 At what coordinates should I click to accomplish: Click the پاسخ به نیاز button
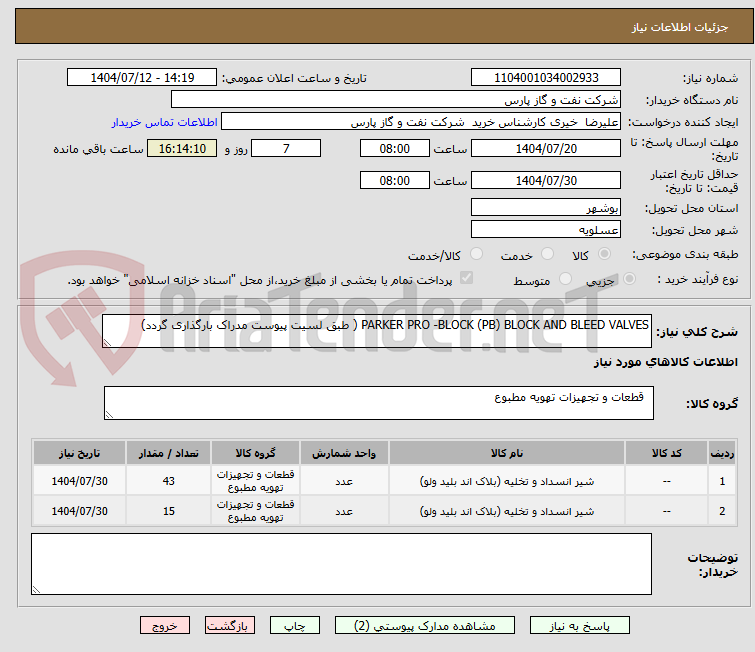click(x=586, y=625)
